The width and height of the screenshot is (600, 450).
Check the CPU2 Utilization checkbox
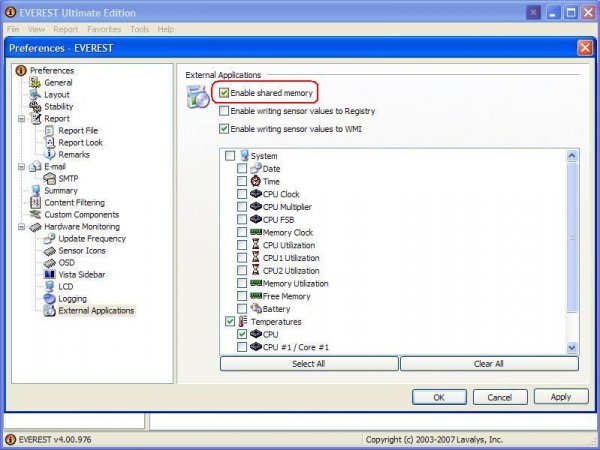click(242, 270)
